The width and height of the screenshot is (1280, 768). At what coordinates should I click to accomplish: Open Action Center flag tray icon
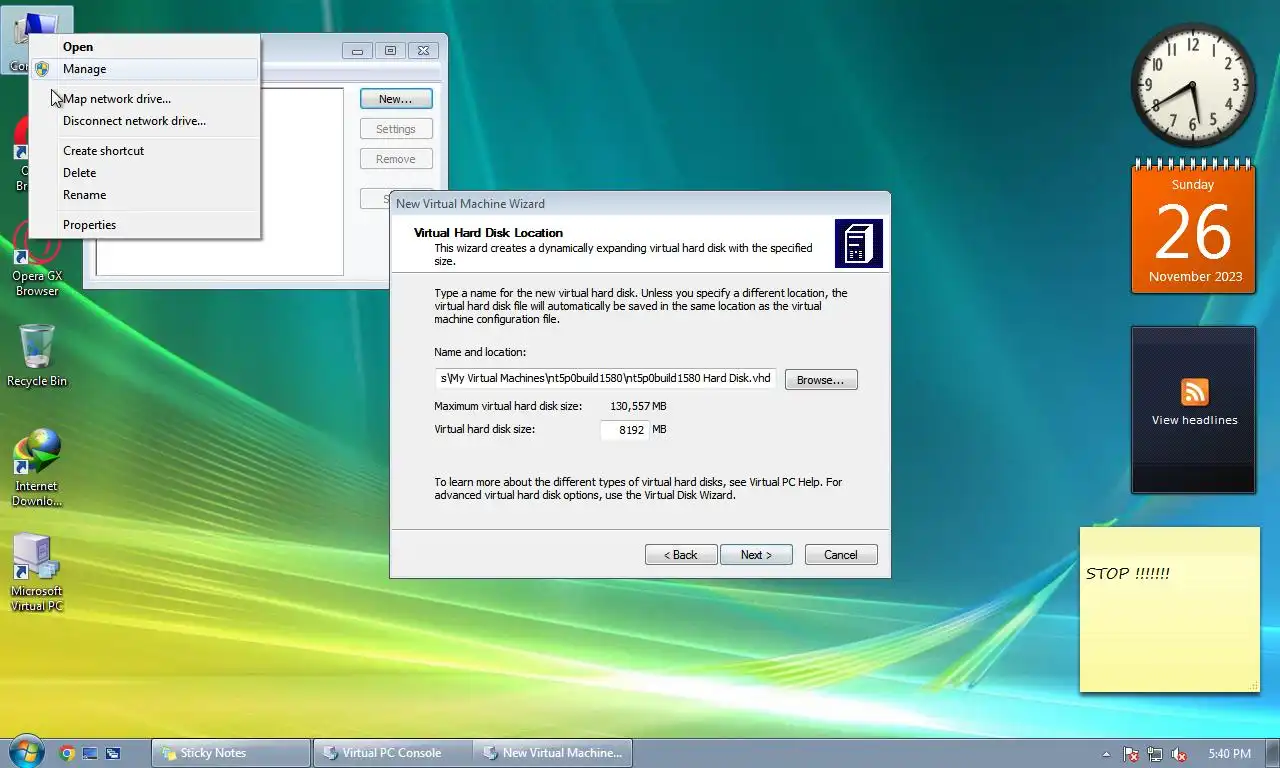click(x=1131, y=754)
